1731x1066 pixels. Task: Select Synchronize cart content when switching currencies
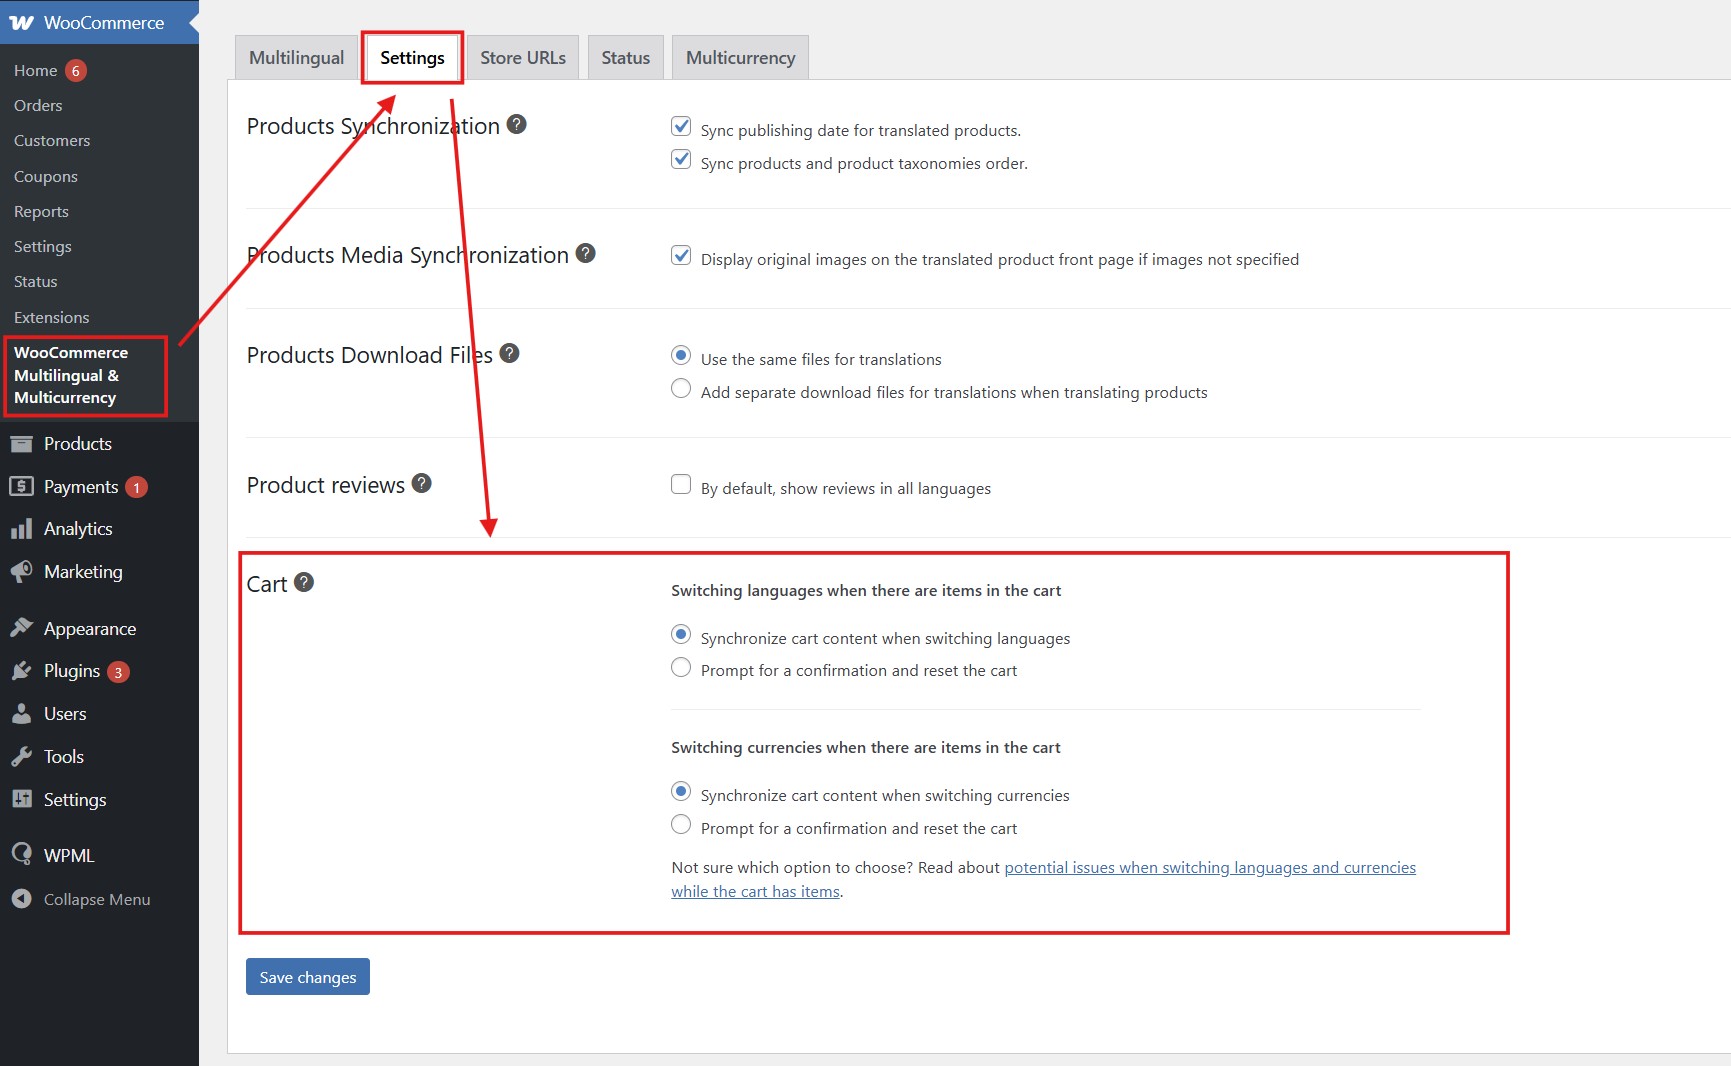pos(681,791)
